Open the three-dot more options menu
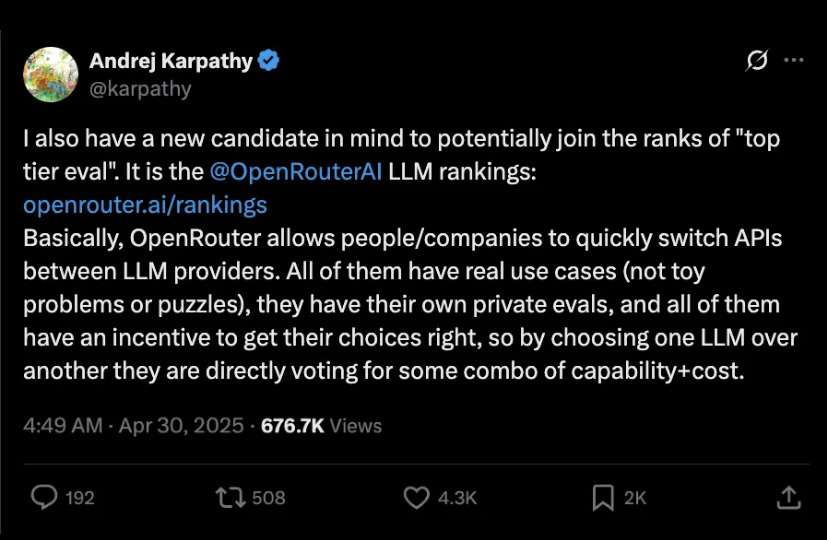This screenshot has width=827, height=540. tap(794, 61)
